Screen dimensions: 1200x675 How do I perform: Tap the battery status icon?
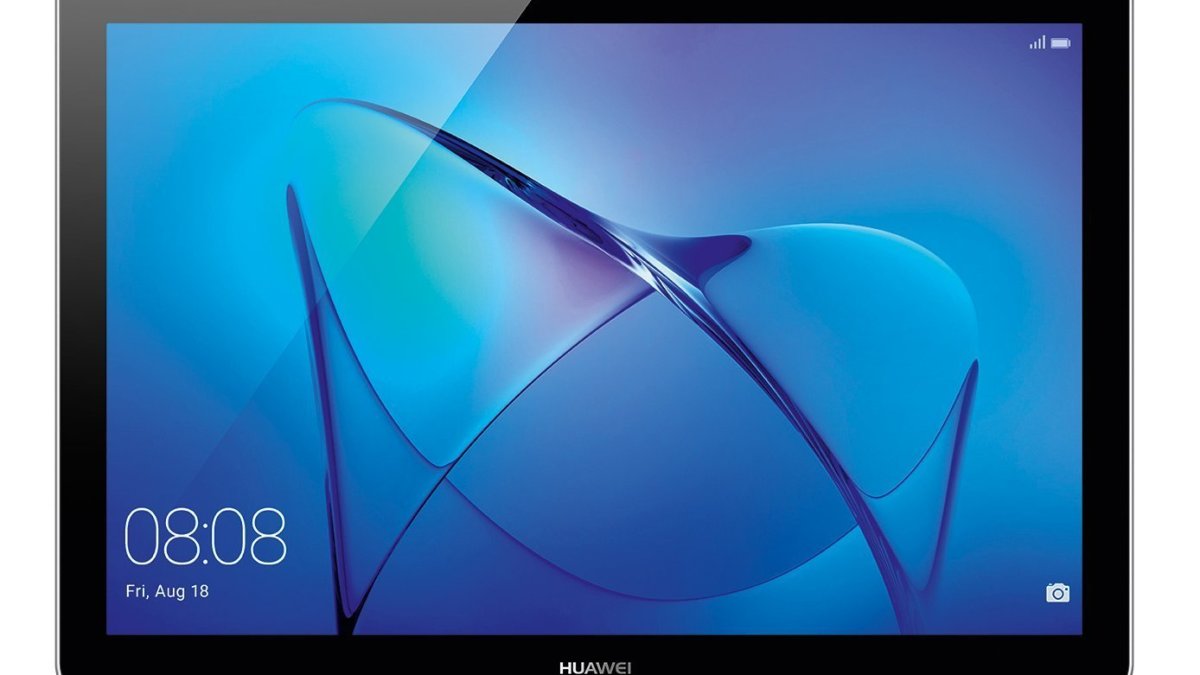pyautogui.click(x=1061, y=43)
